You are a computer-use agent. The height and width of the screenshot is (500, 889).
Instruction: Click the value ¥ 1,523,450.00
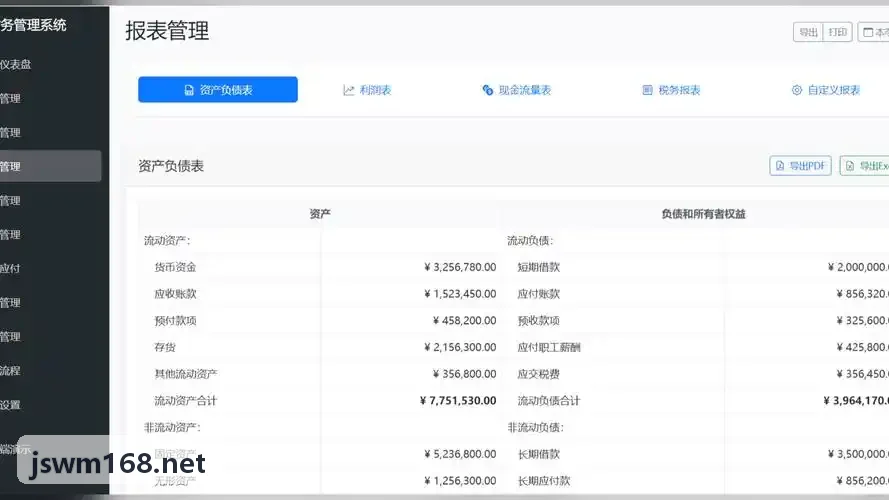pos(460,294)
